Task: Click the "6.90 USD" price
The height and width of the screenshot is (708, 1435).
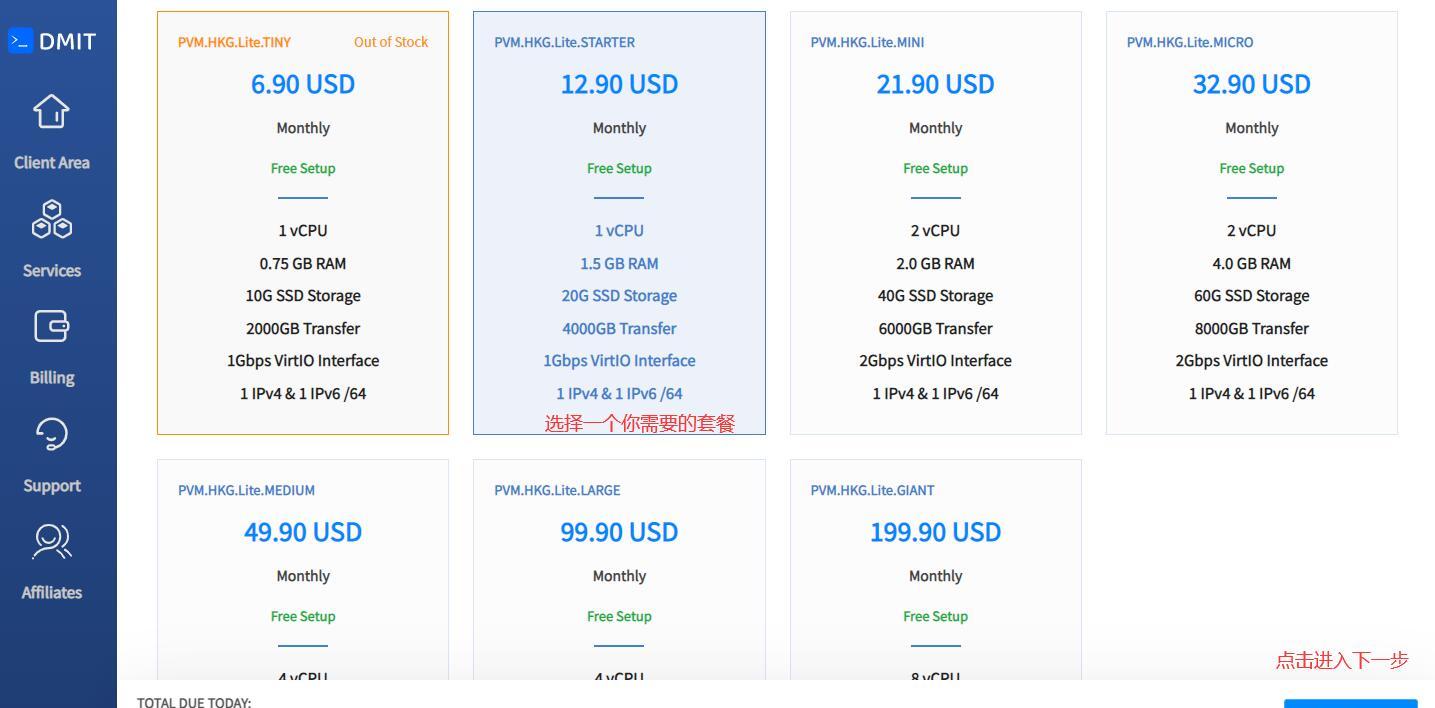Action: coord(303,84)
